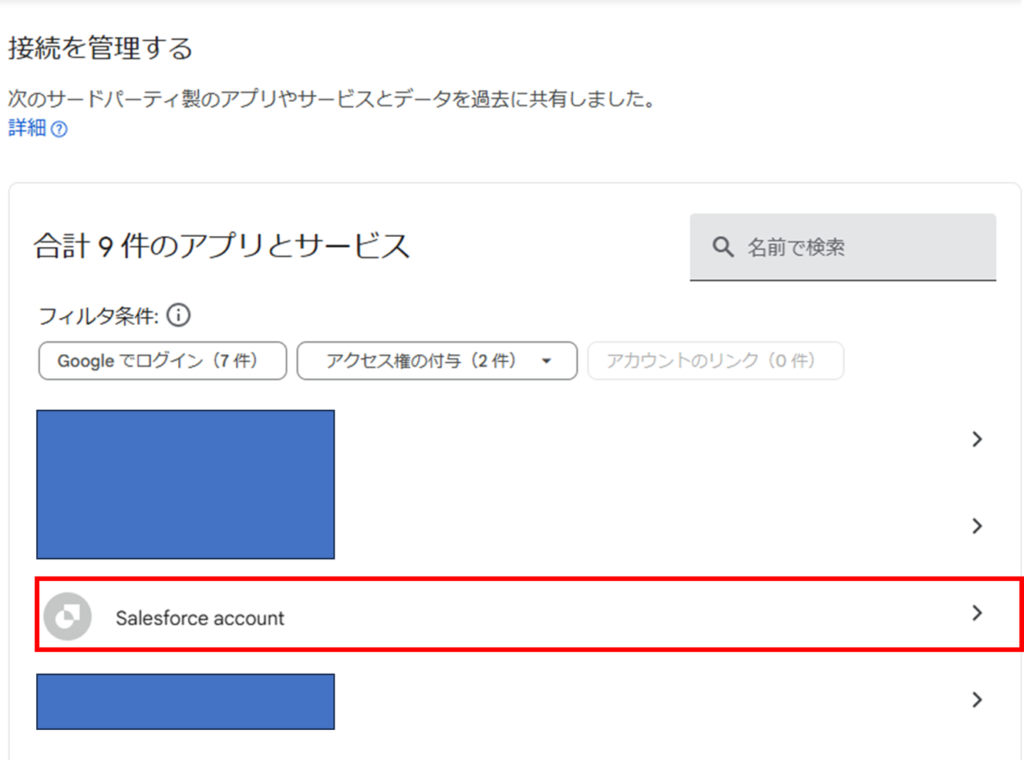Click 合計 9 件のアプリとサービス heading
This screenshot has height=760, width=1024.
(x=222, y=246)
